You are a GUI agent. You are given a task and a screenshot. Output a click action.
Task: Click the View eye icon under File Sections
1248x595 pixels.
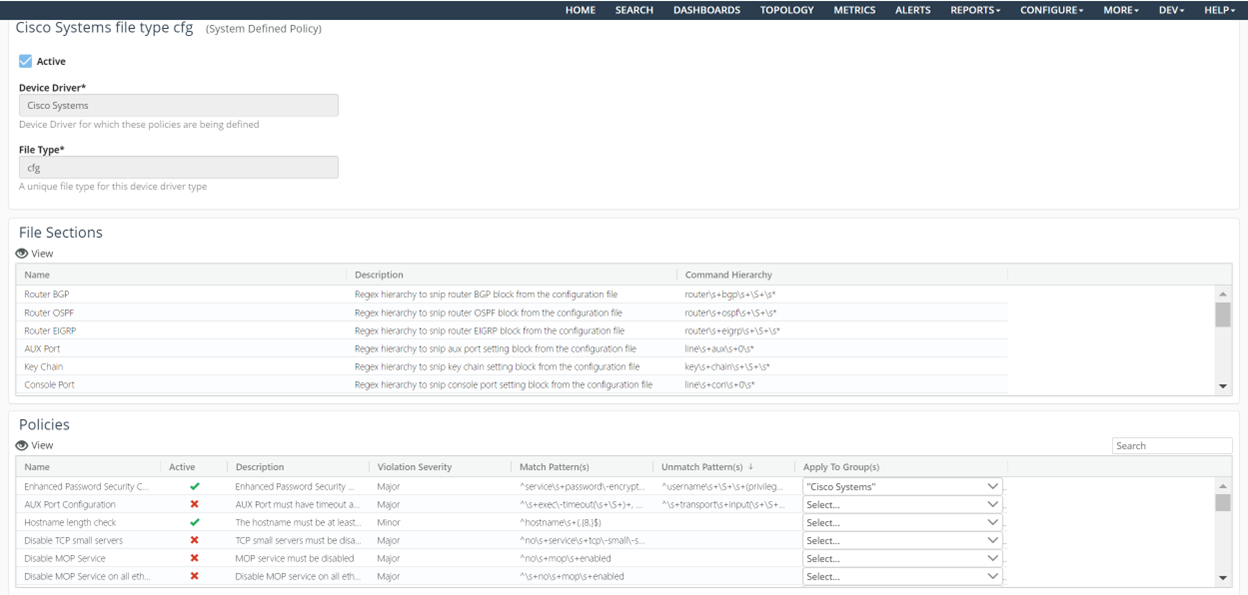pos(22,254)
